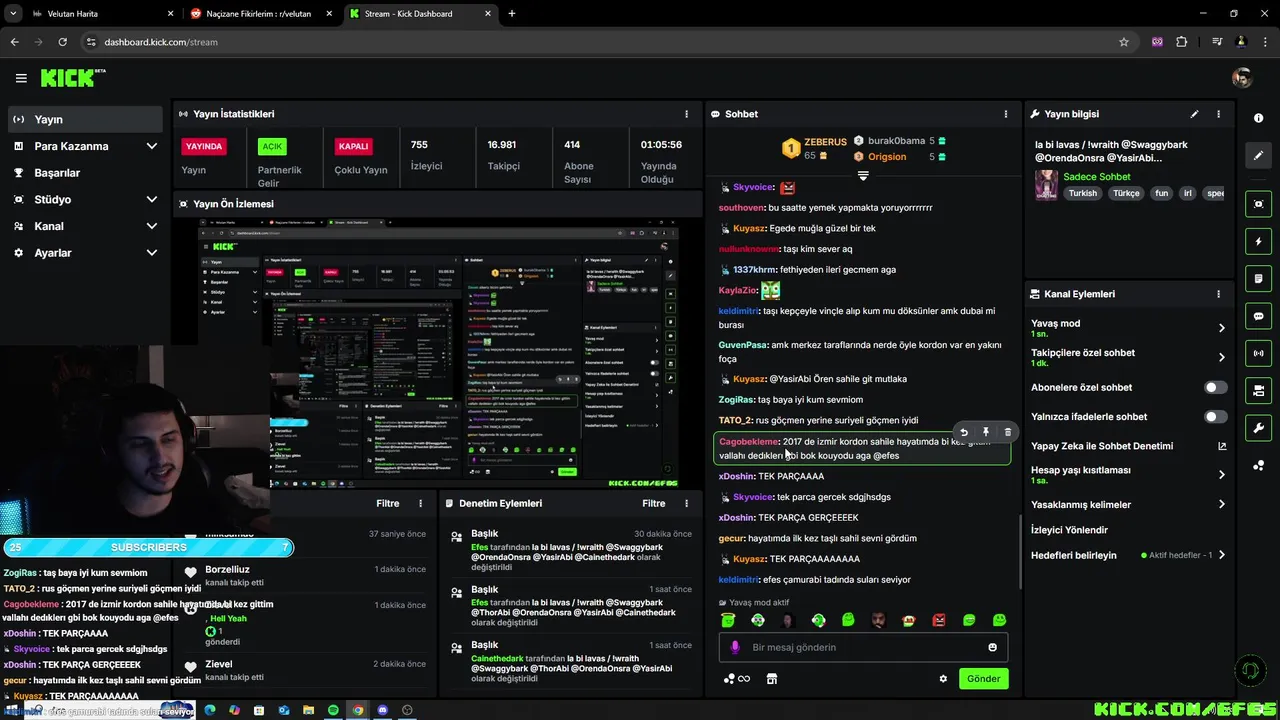Open Yavaş mod options arrow
Viewport: 1280px width, 720px height.
pyautogui.click(x=1221, y=328)
